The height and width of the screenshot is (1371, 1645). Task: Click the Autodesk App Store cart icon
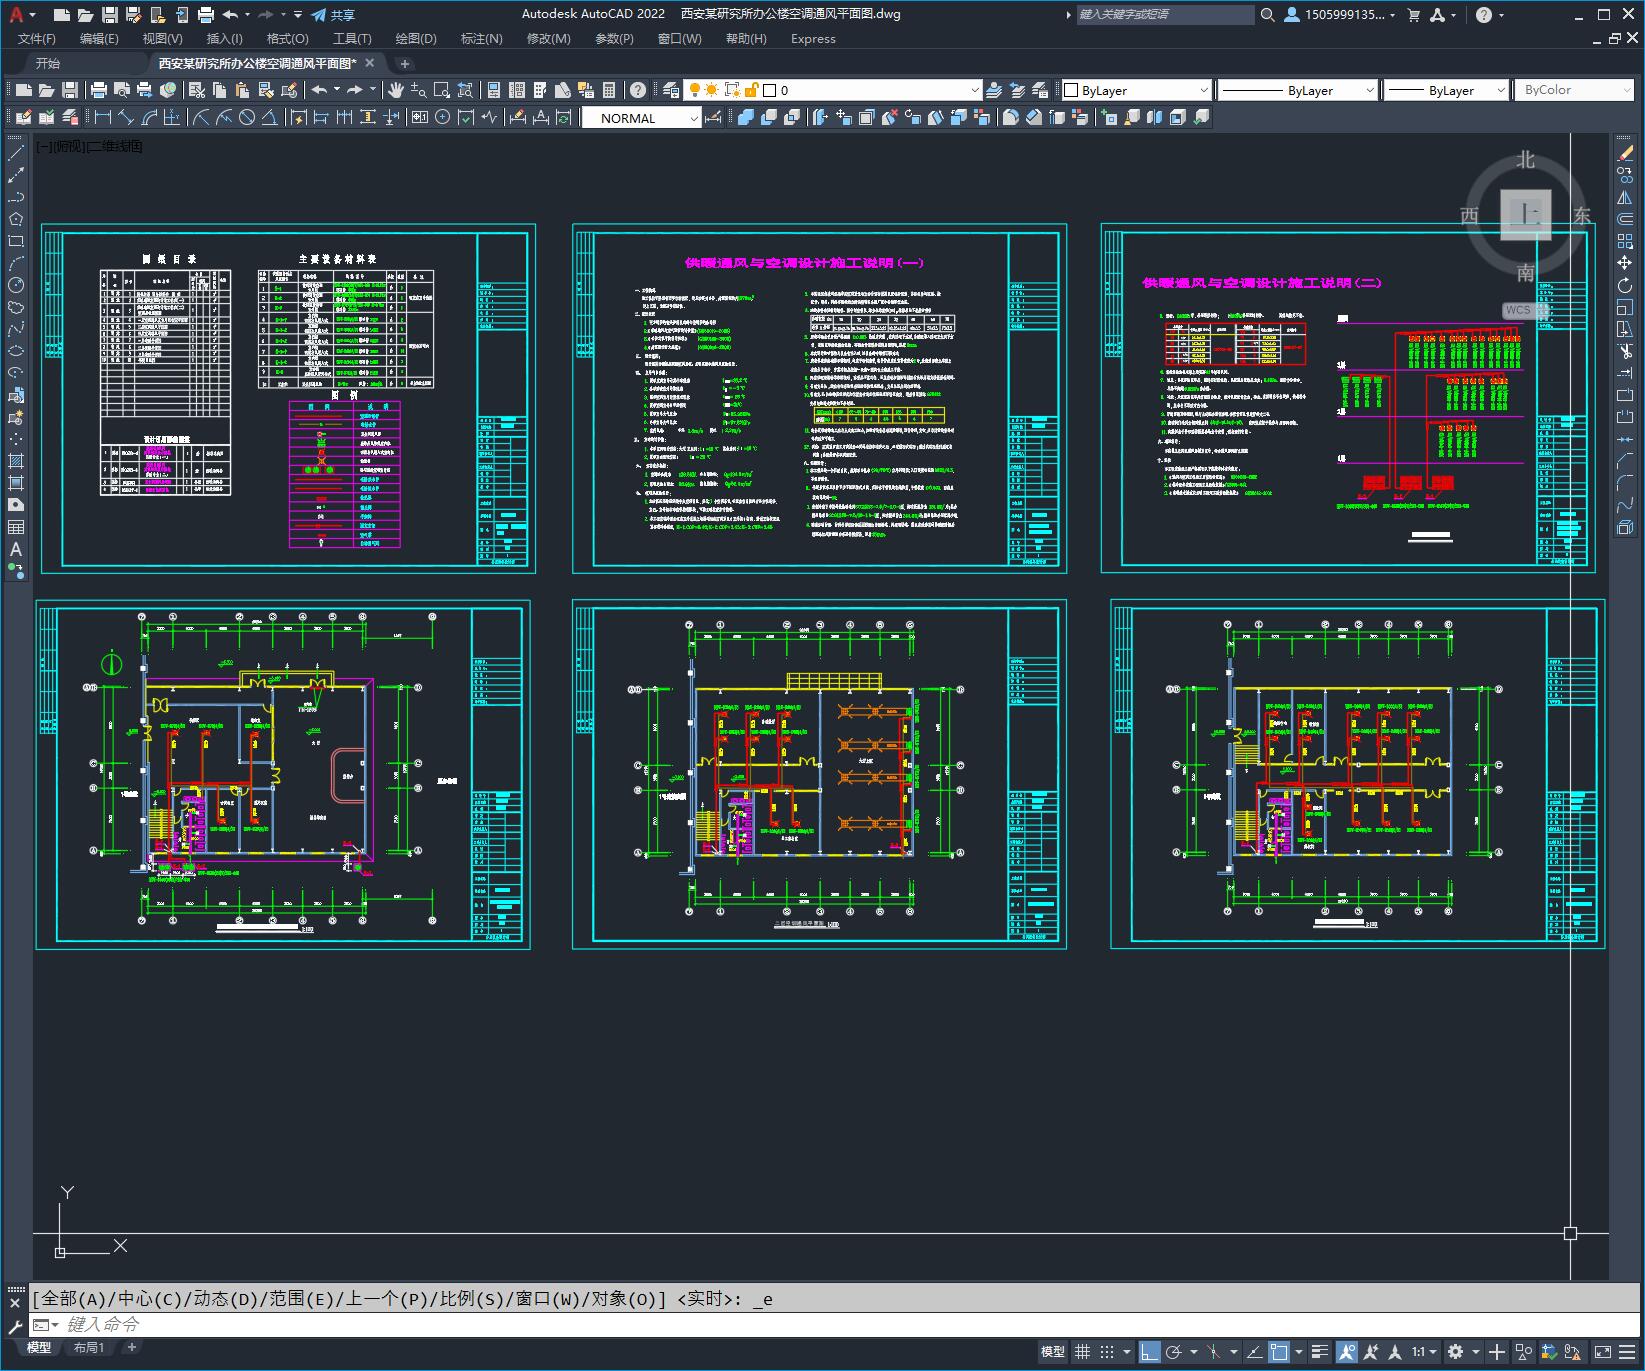click(x=1414, y=15)
